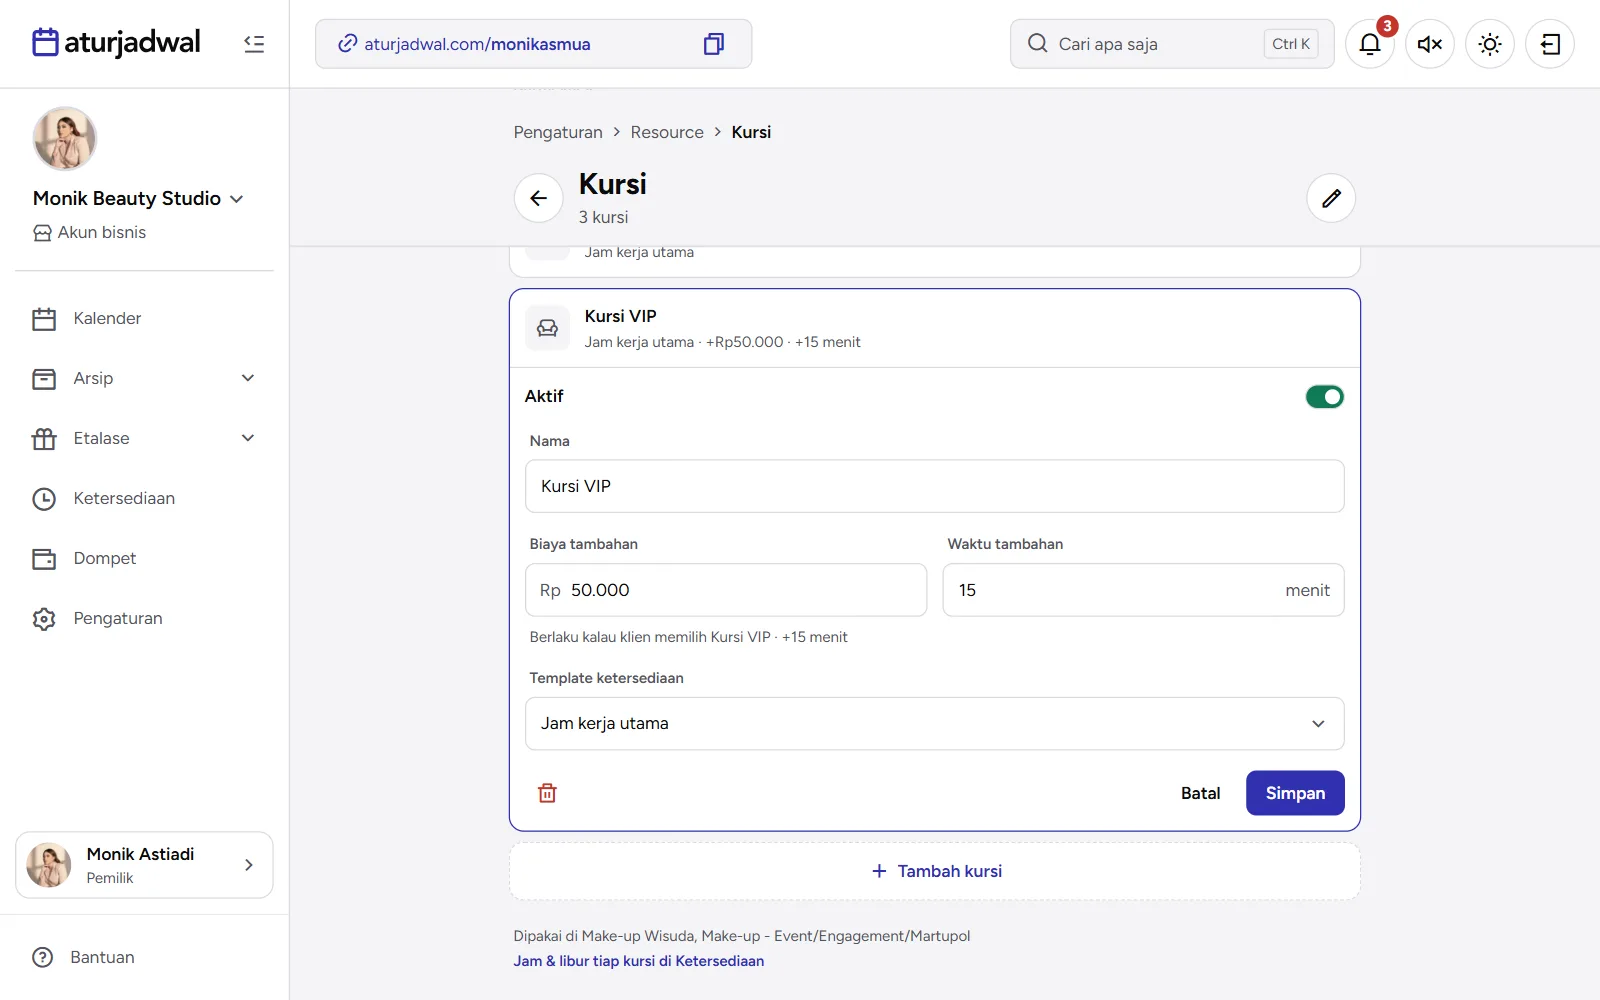Click the Kursi VIP armchair icon
This screenshot has height=1000, width=1600.
point(547,328)
